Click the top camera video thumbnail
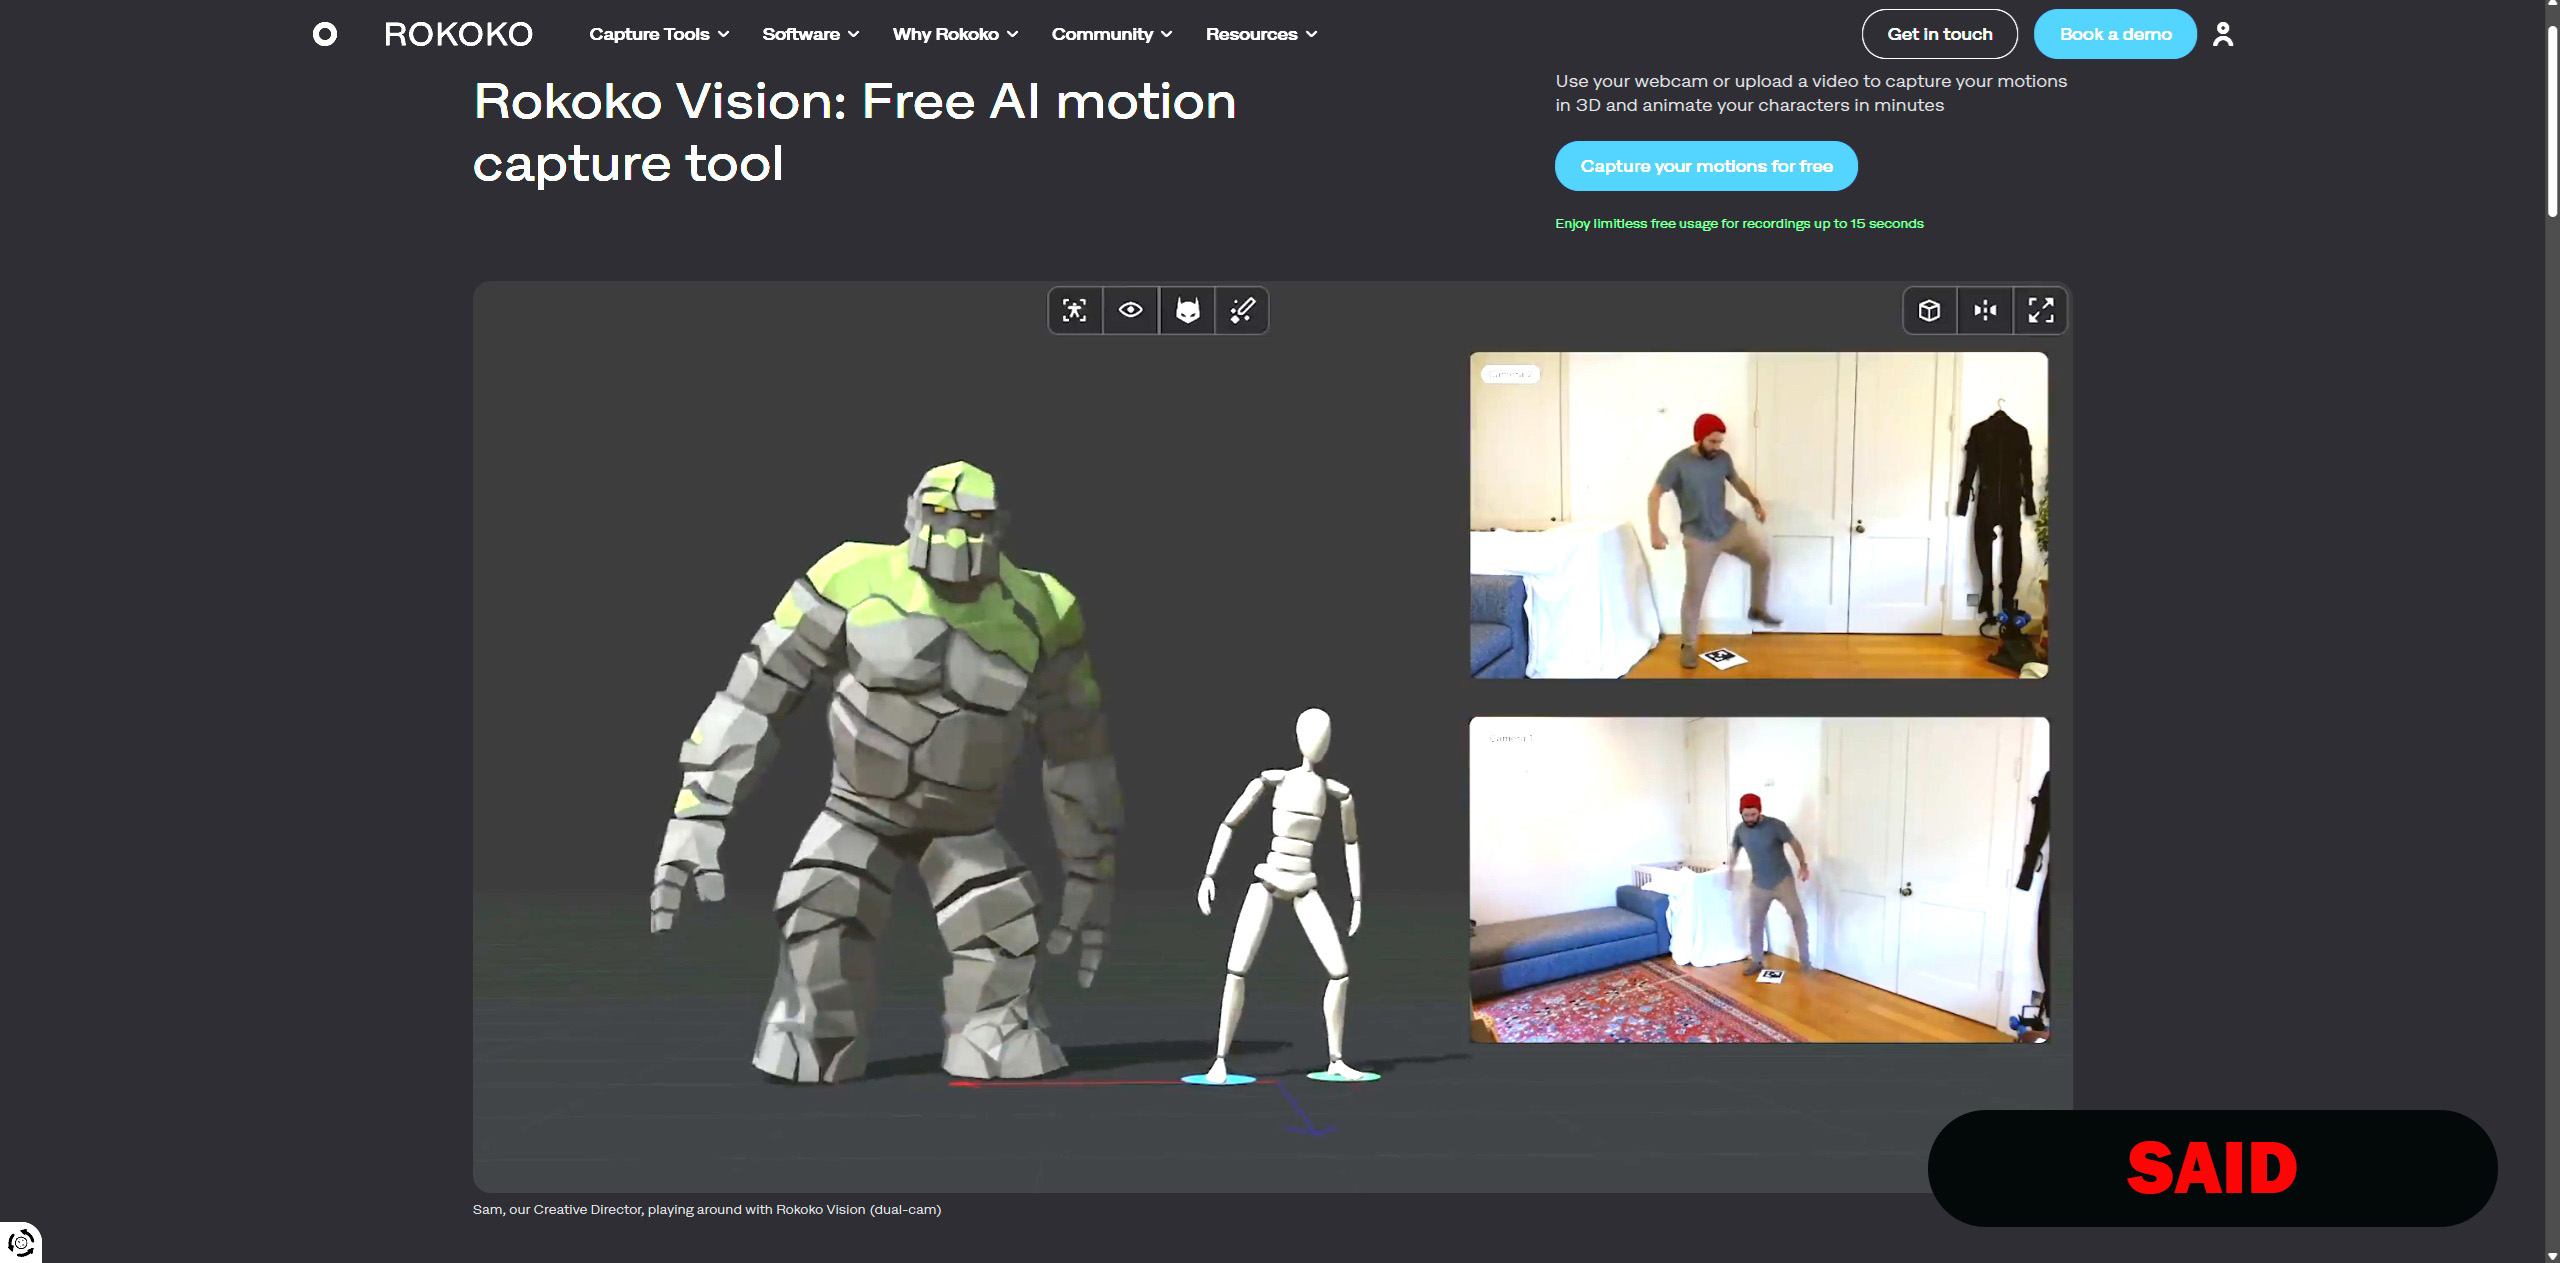Viewport: 2560px width, 1263px height. tap(1758, 515)
